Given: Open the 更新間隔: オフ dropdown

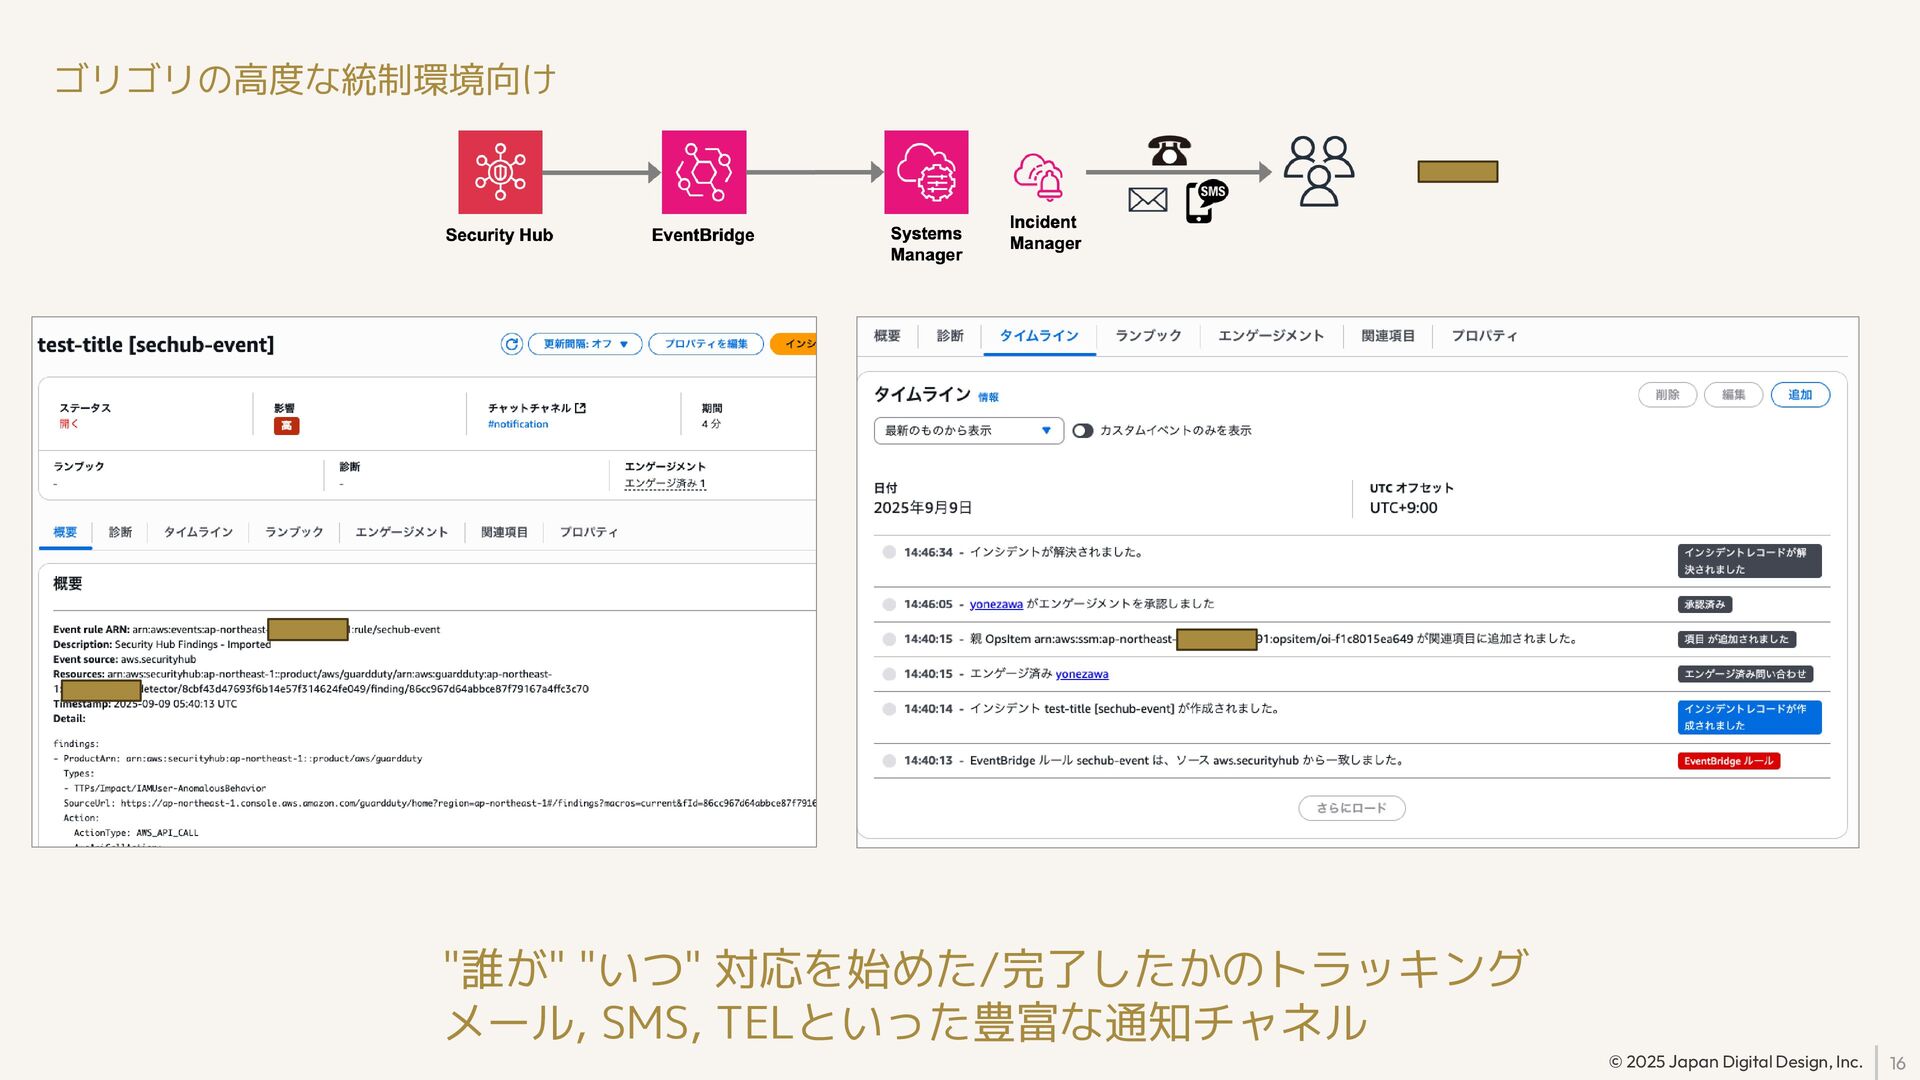Looking at the screenshot, I should 585,344.
